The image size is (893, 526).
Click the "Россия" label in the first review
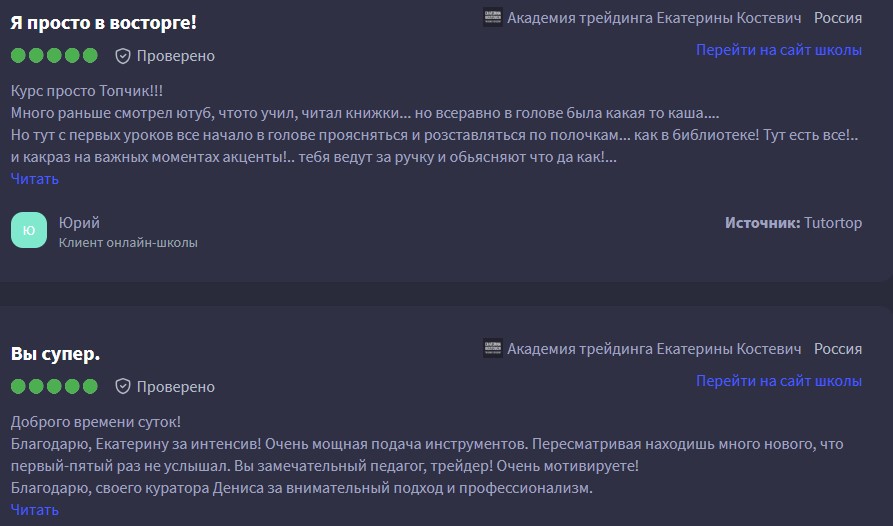837,17
